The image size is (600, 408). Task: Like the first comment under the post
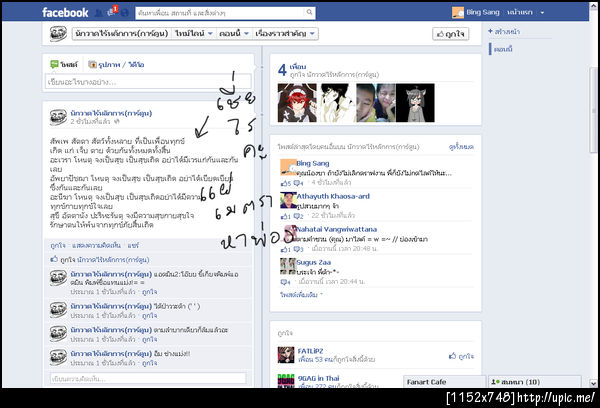click(x=150, y=292)
